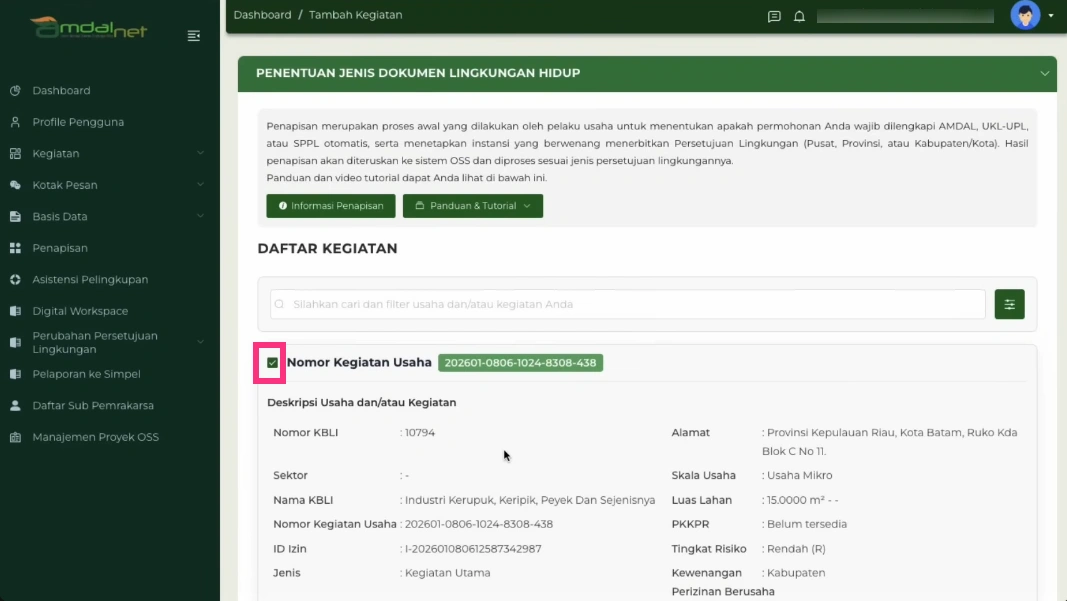Click the Penapisan grid icon in sidebar
This screenshot has height=601, width=1067.
tap(15, 248)
